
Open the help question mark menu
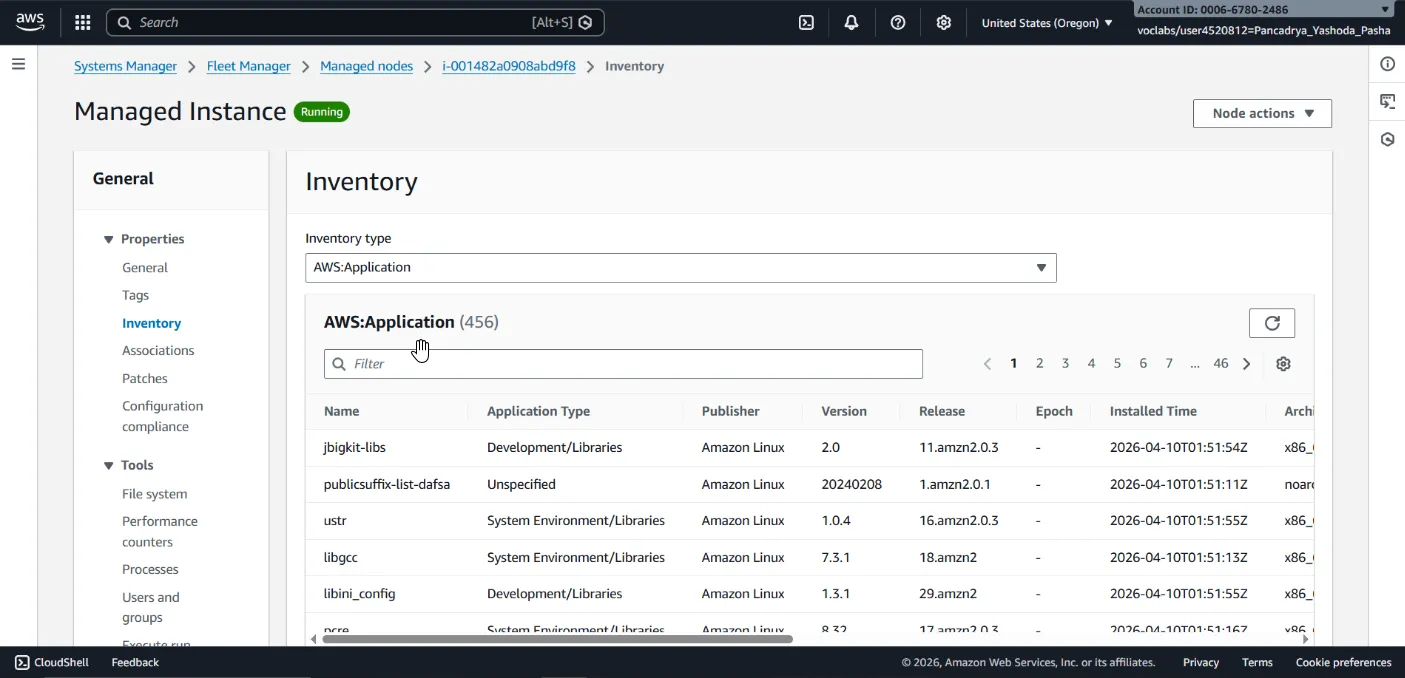(898, 22)
